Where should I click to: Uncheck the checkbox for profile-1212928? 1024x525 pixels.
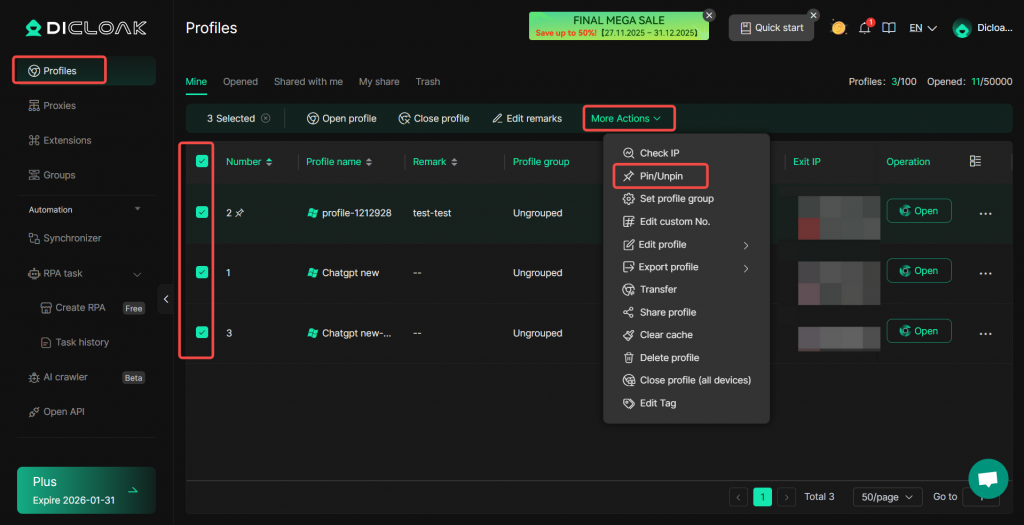[202, 212]
